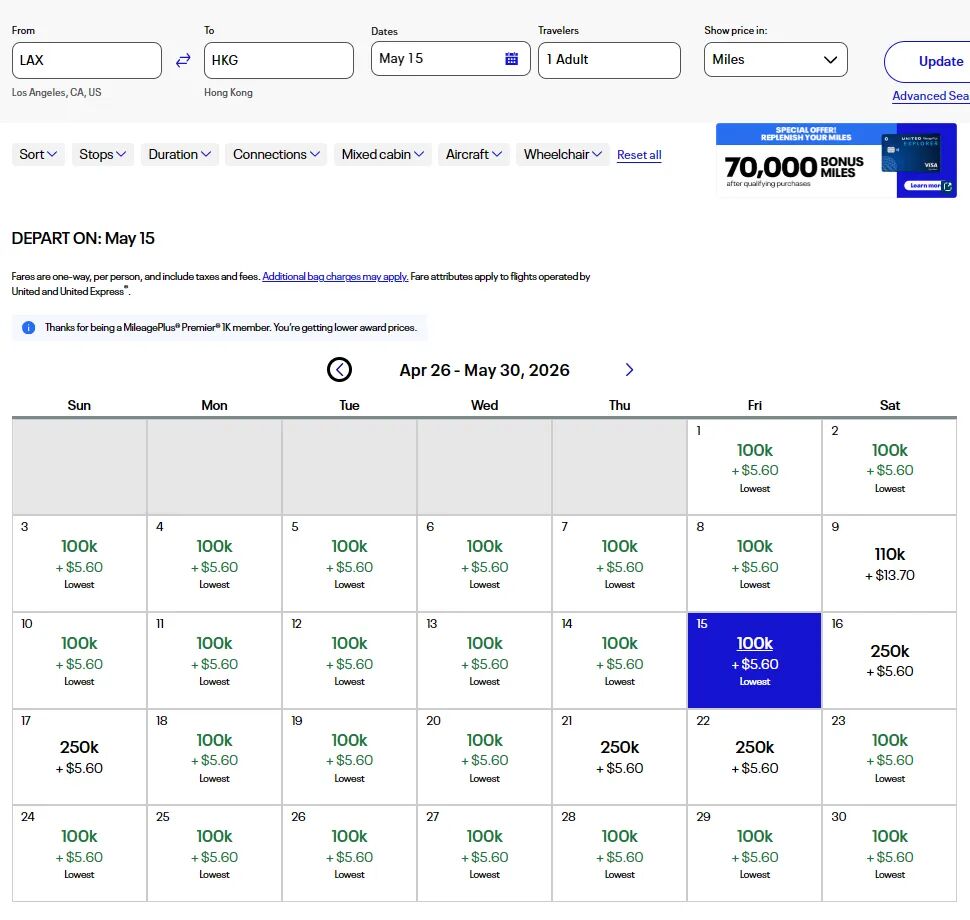Swap origin and destination airports icon
The height and width of the screenshot is (920, 970).
click(x=183, y=60)
